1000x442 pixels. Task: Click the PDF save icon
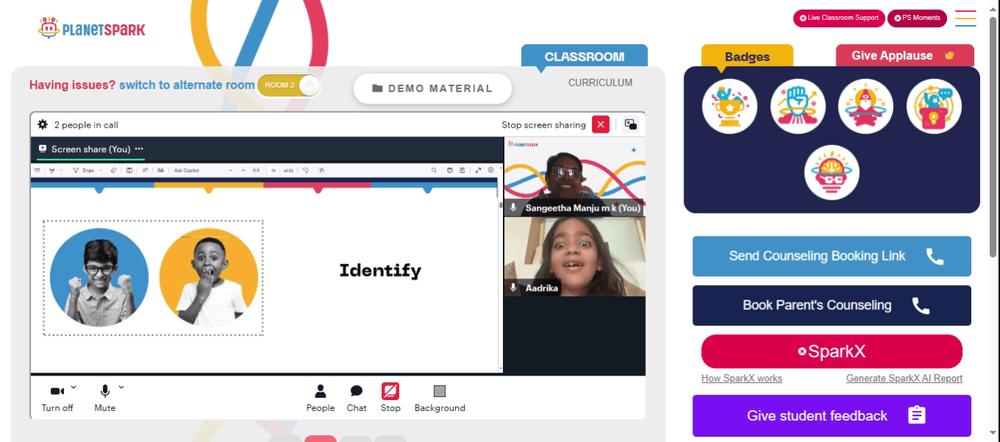tap(462, 170)
